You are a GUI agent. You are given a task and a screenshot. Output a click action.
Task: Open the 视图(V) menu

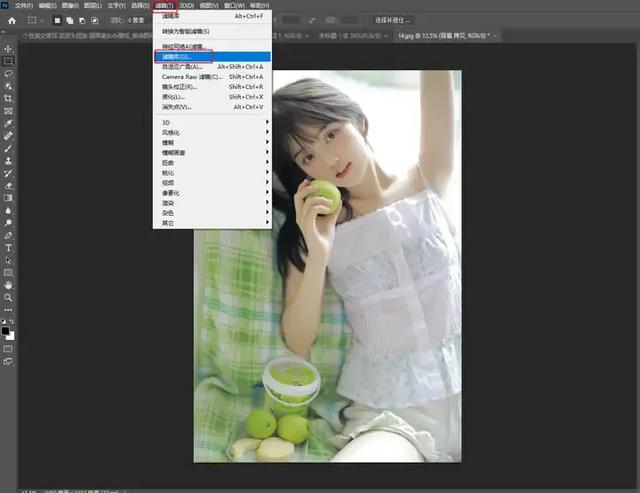coord(209,6)
